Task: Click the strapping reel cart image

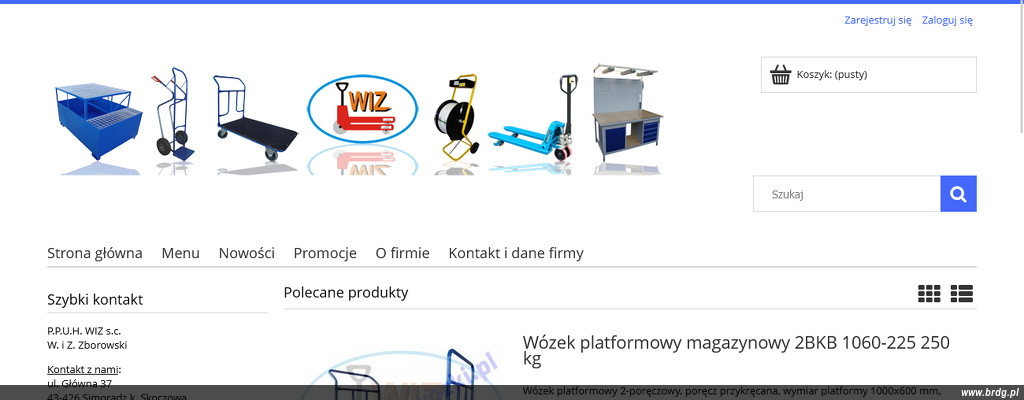Action: 456,116
